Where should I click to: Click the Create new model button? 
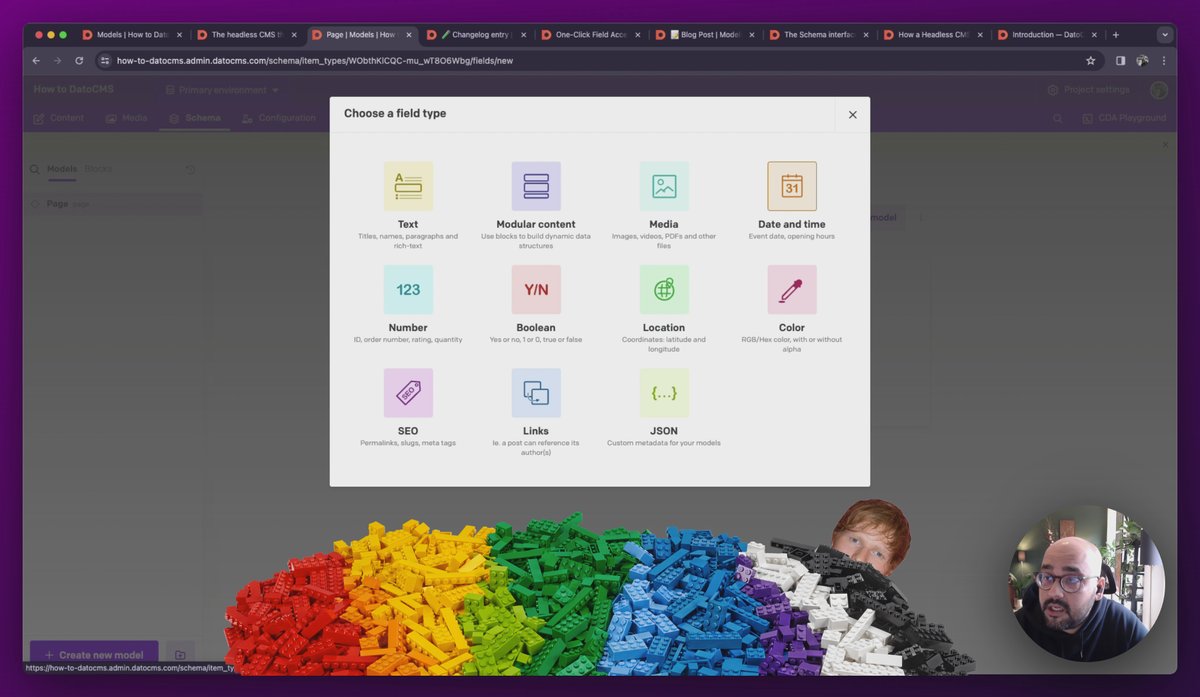(x=94, y=655)
